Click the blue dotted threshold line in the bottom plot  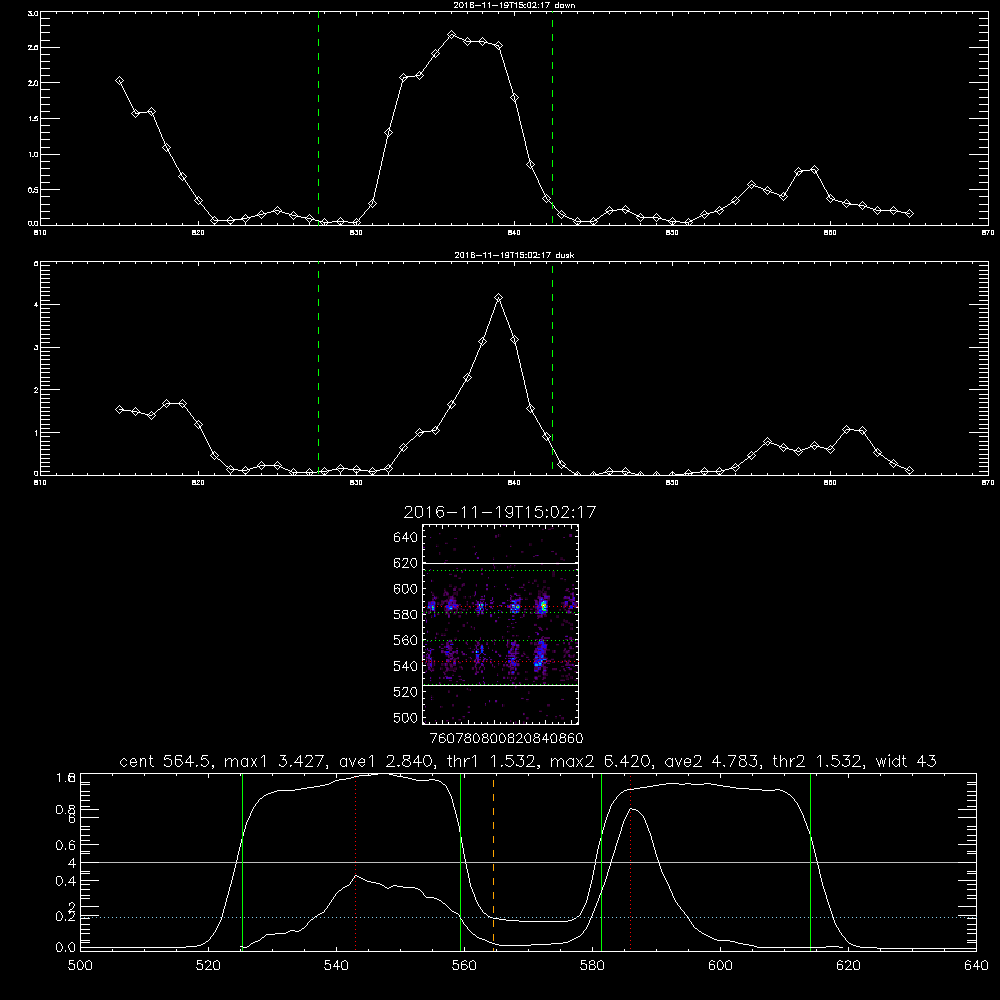click(528, 917)
